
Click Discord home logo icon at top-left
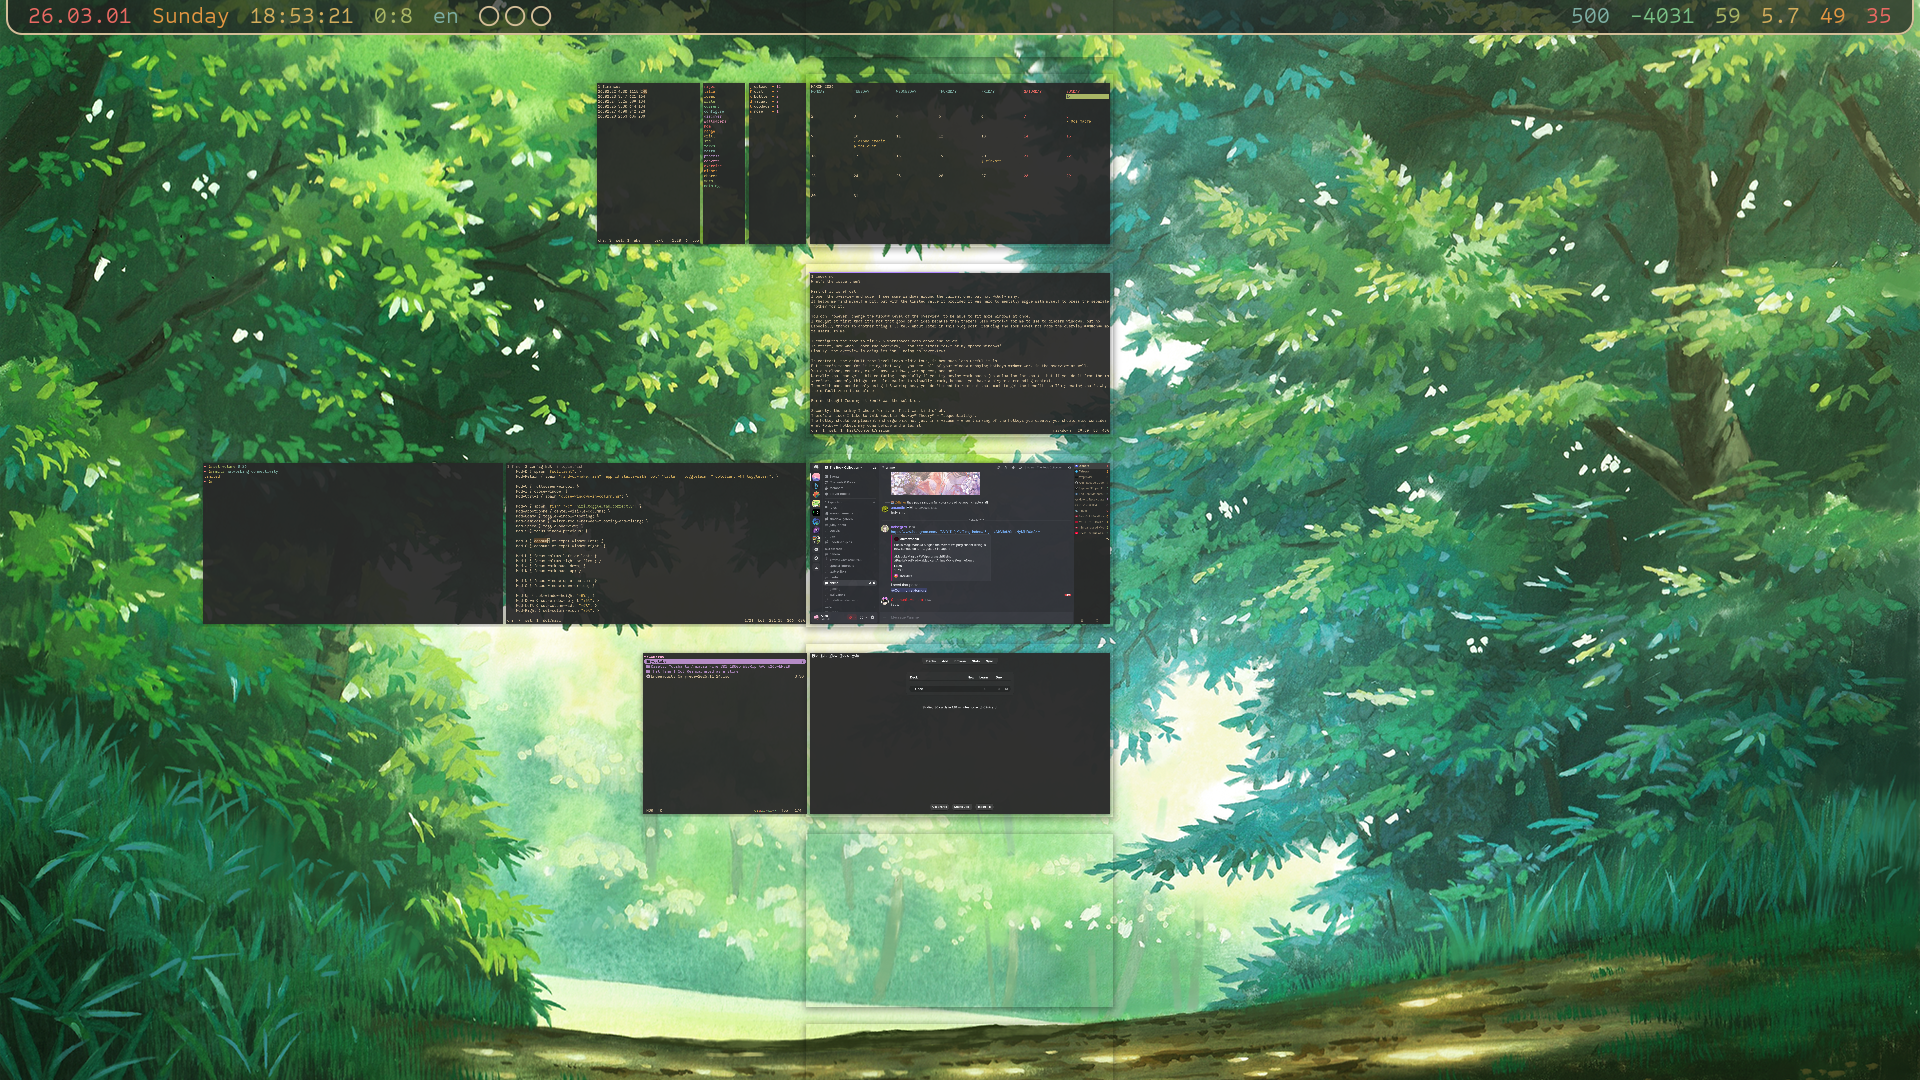[x=816, y=467]
